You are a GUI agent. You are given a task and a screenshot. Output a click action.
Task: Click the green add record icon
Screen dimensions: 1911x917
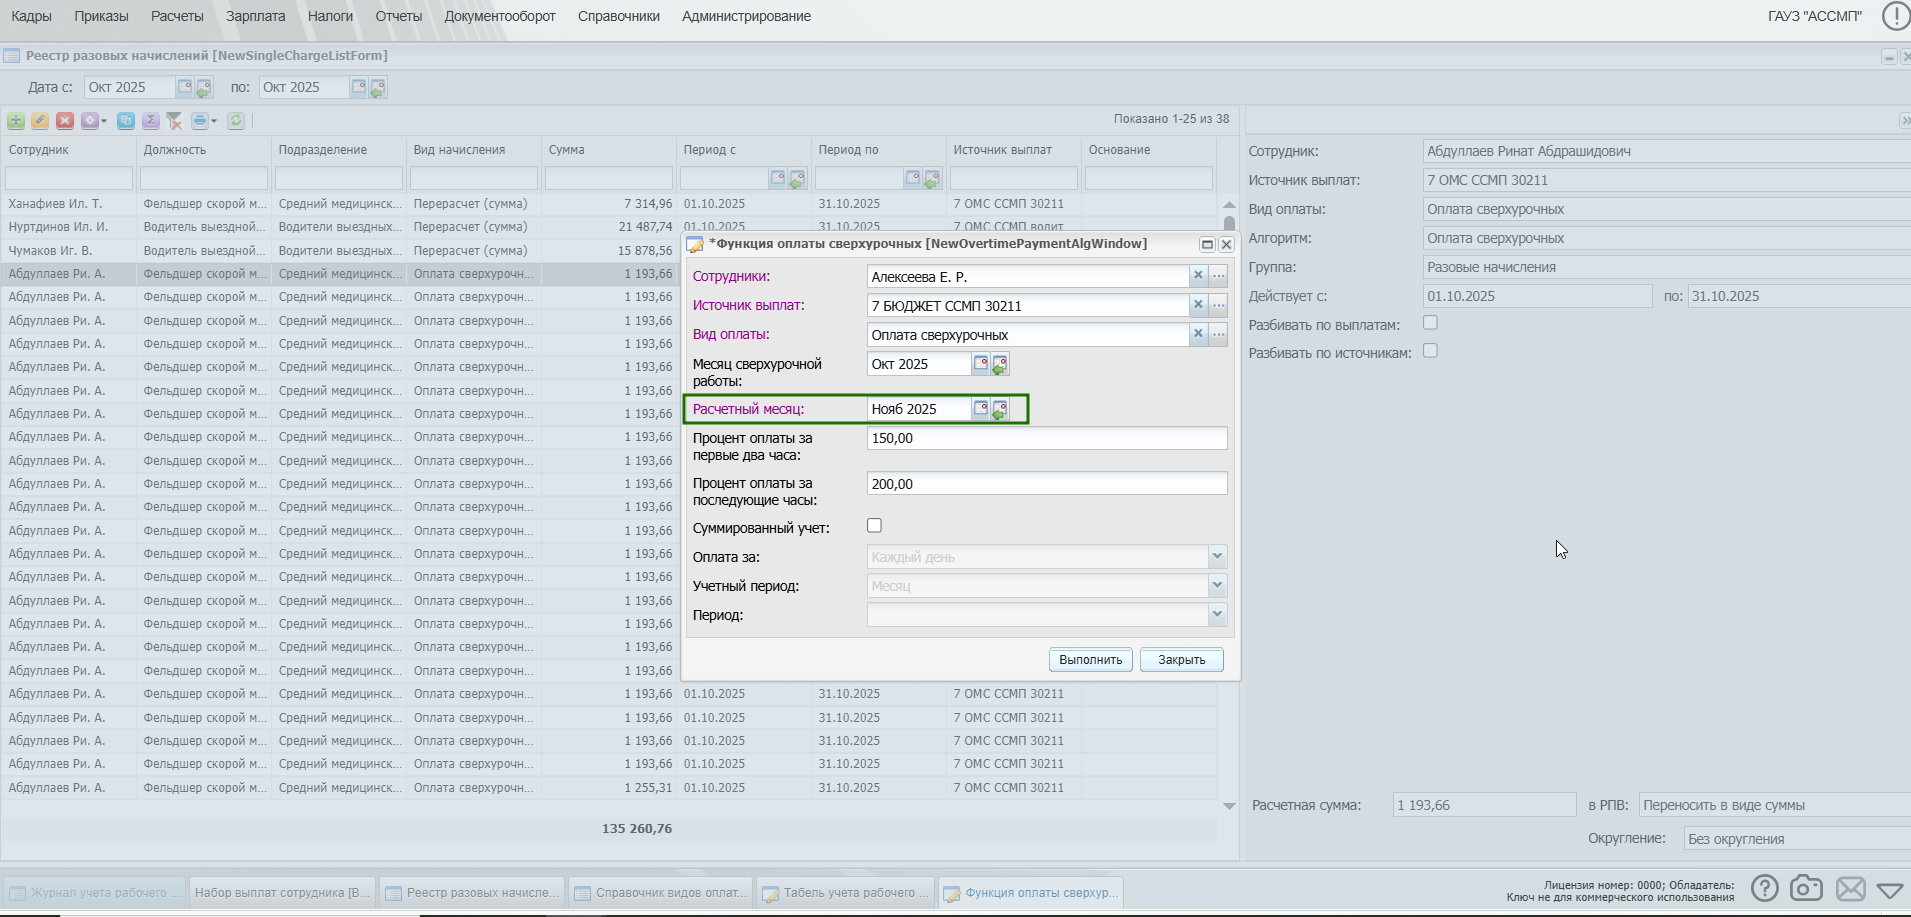(x=16, y=121)
